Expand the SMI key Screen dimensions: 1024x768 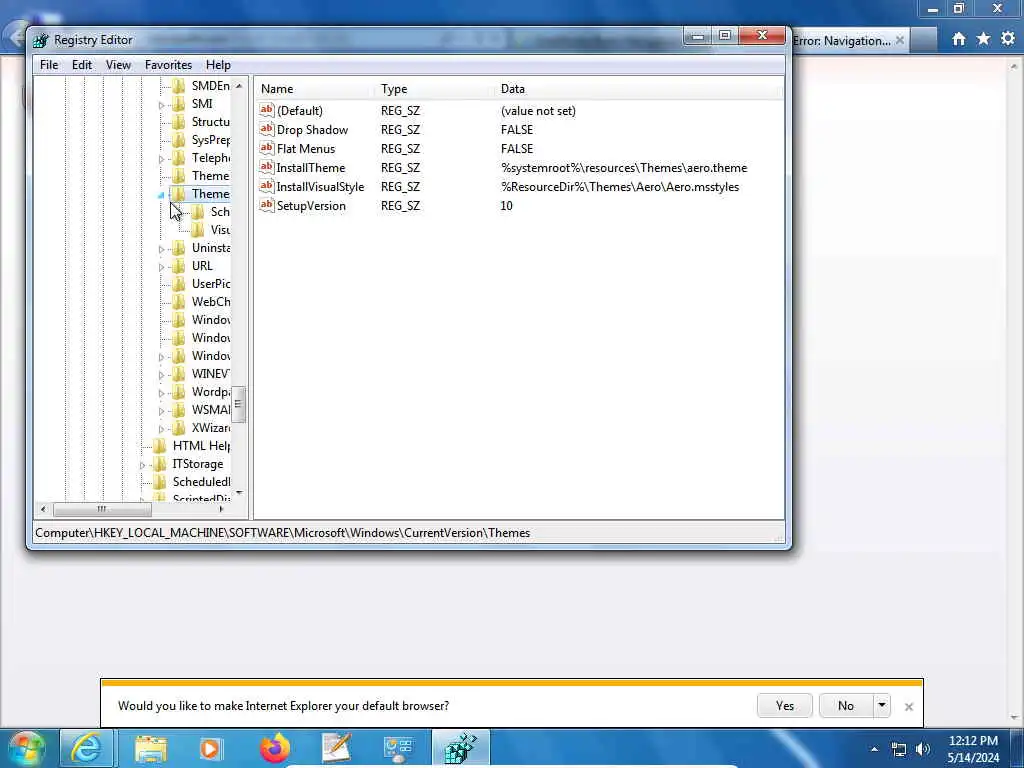tap(161, 104)
